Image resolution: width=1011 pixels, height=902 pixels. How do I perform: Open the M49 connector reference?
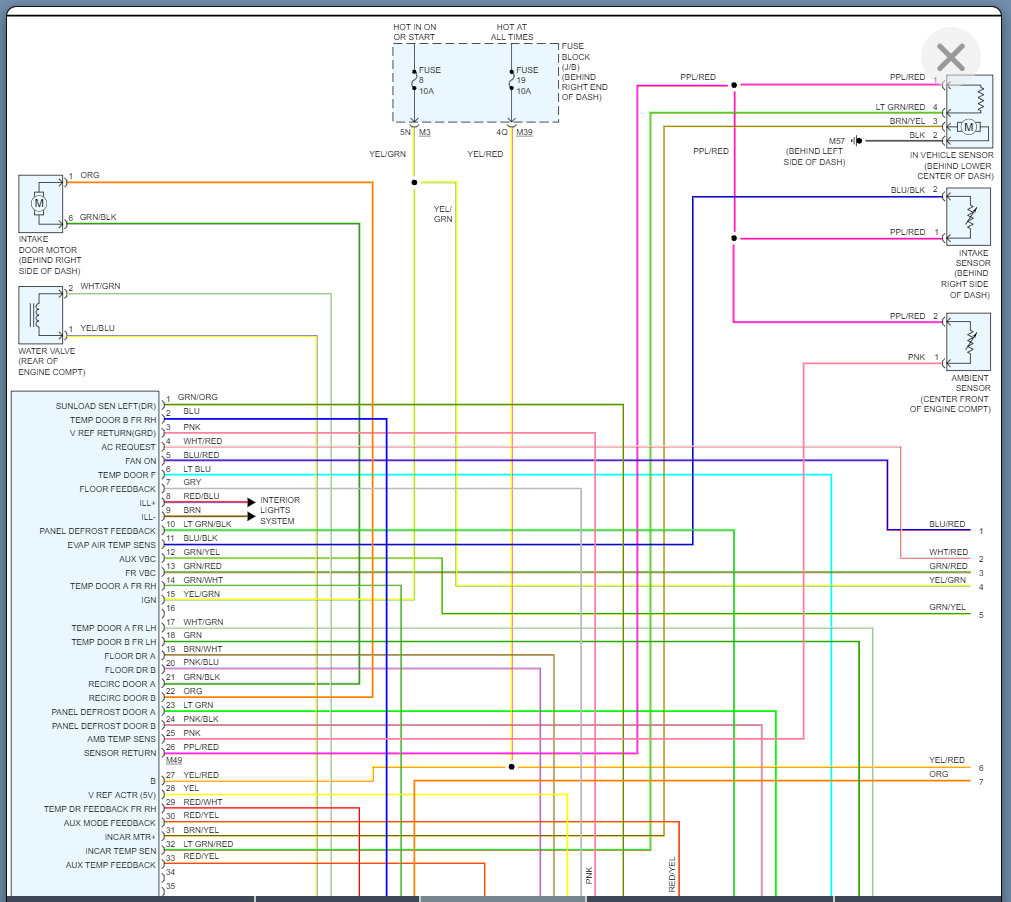(174, 760)
